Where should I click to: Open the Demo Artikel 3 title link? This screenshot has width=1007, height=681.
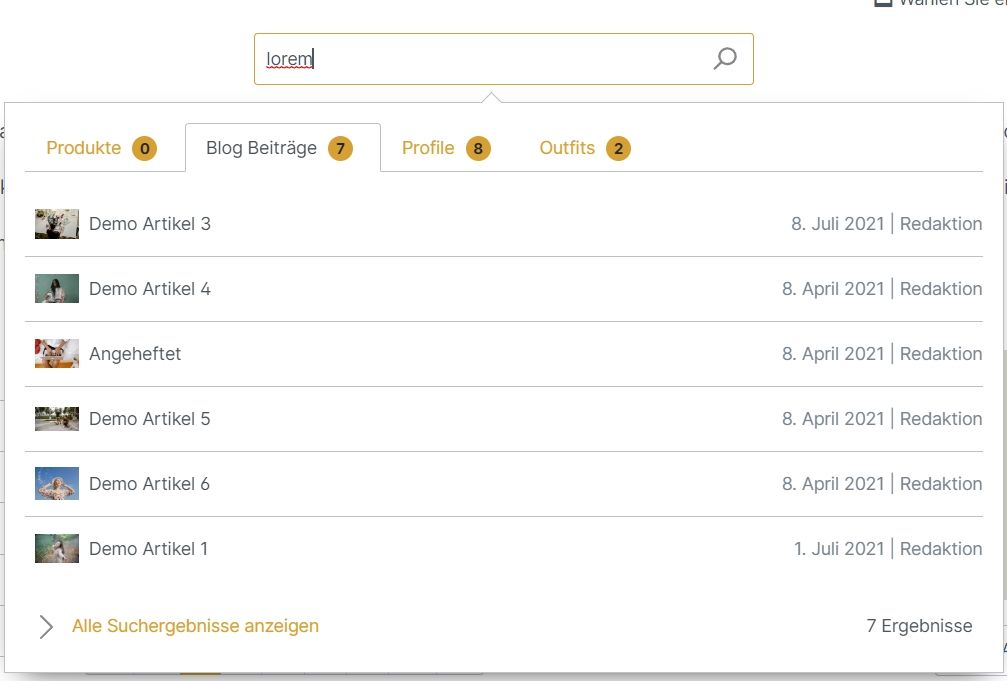pos(150,224)
